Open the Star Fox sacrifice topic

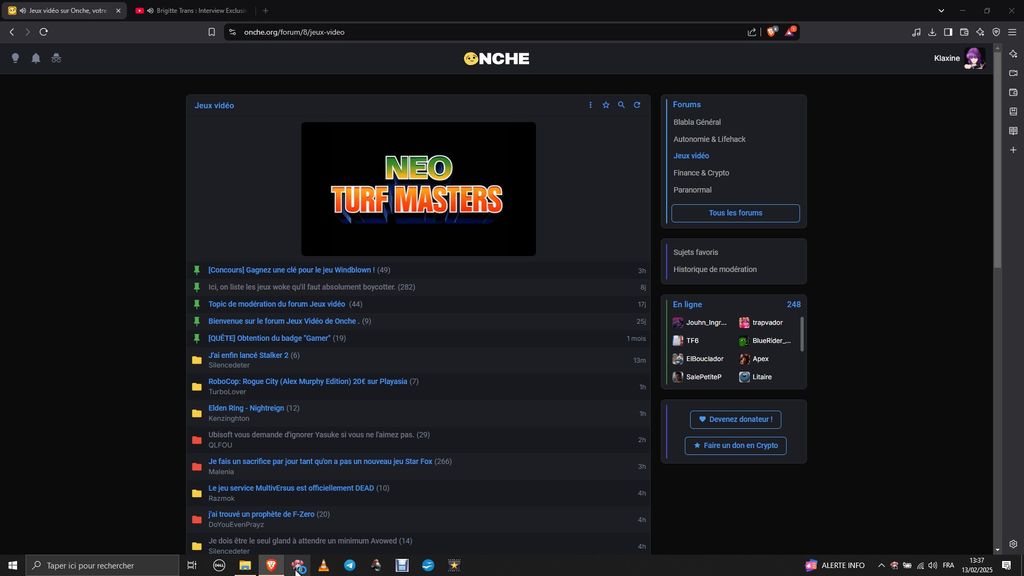tap(320, 461)
